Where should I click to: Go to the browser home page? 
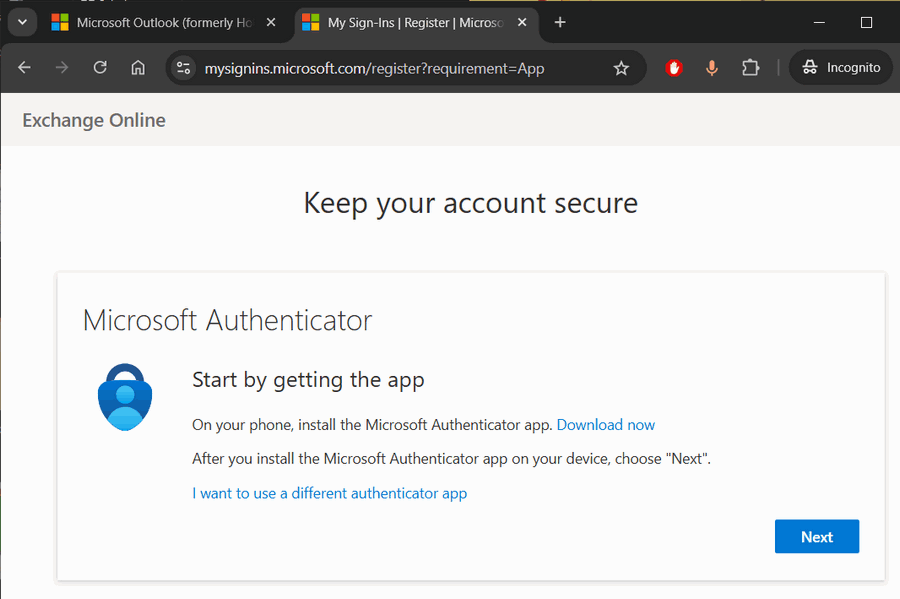[138, 68]
